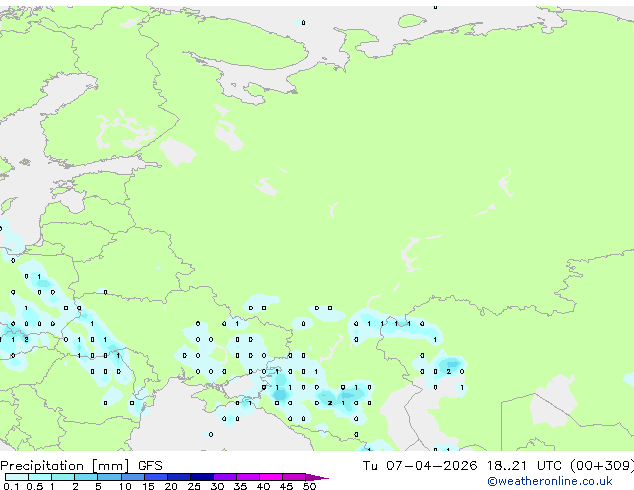Image resolution: width=634 pixels, height=490 pixels.
Task: Select the legend swatch between 5 and 10
Action: pyautogui.click(x=110, y=477)
